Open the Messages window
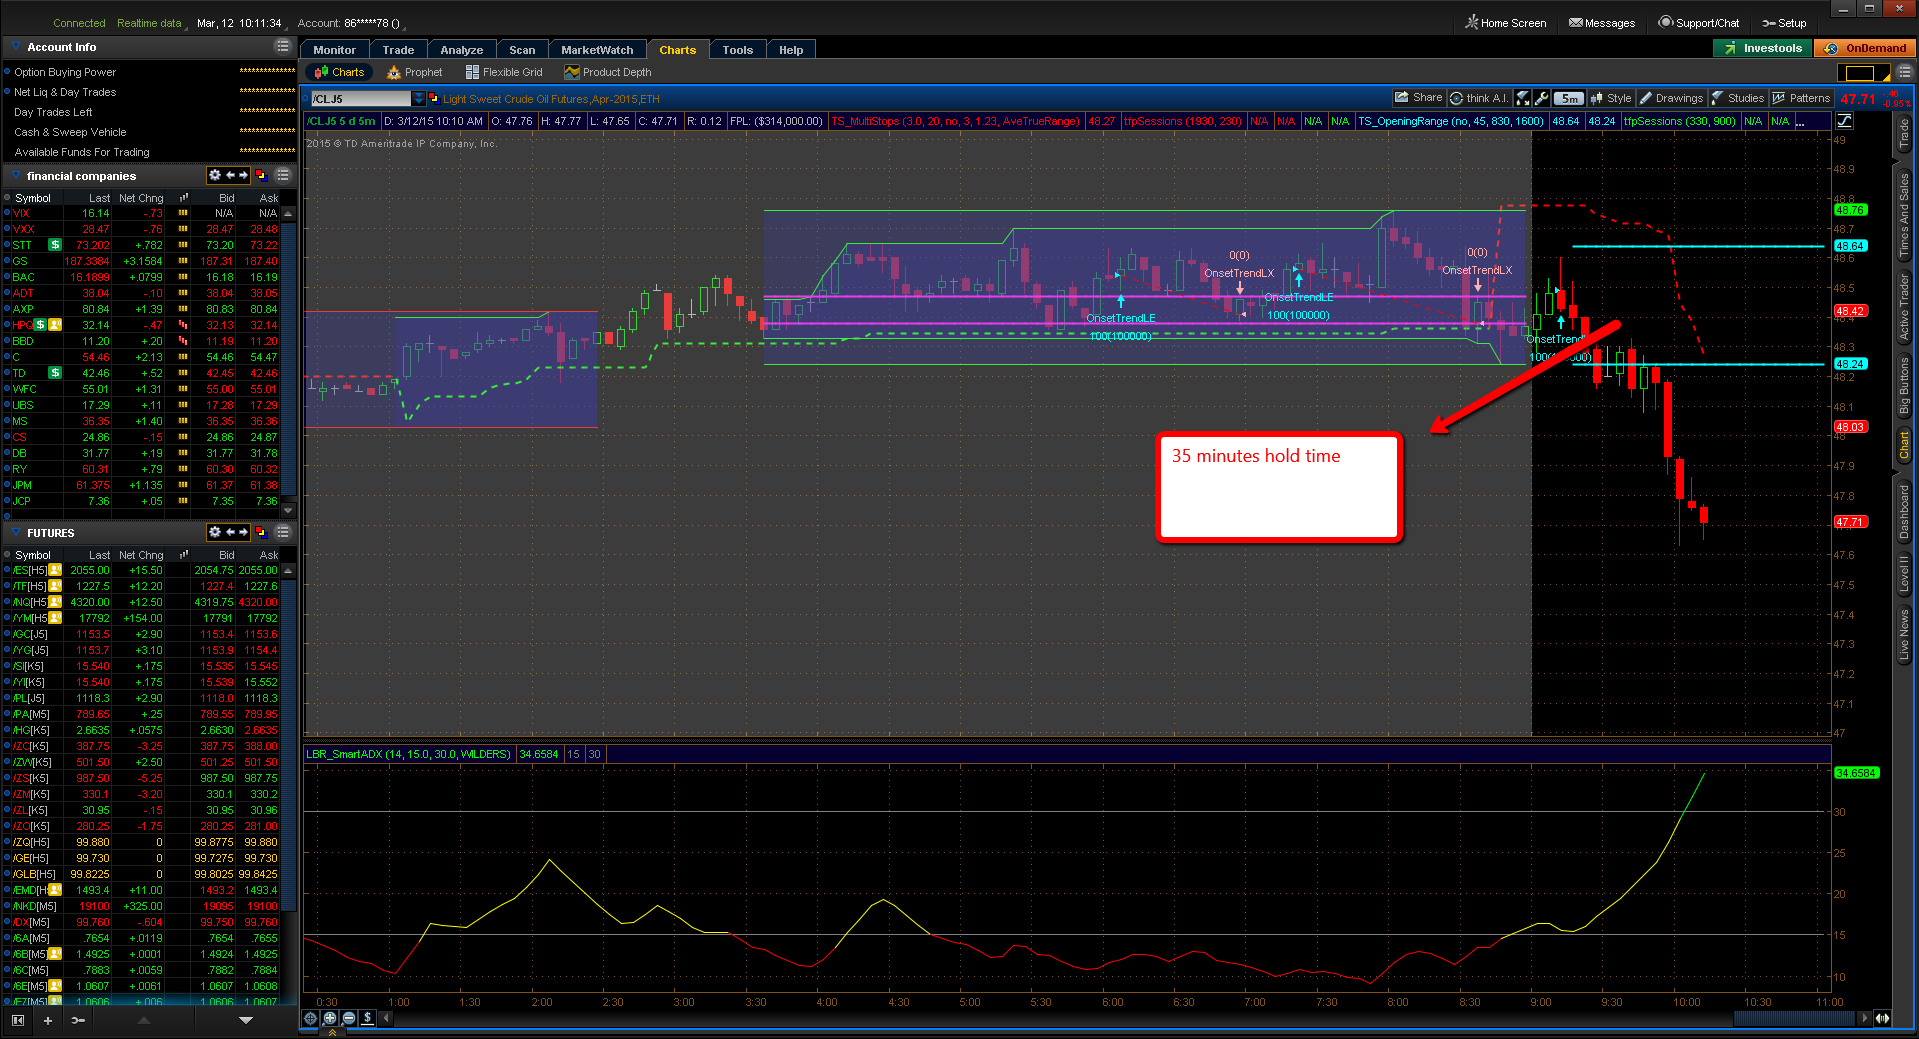 1602,23
